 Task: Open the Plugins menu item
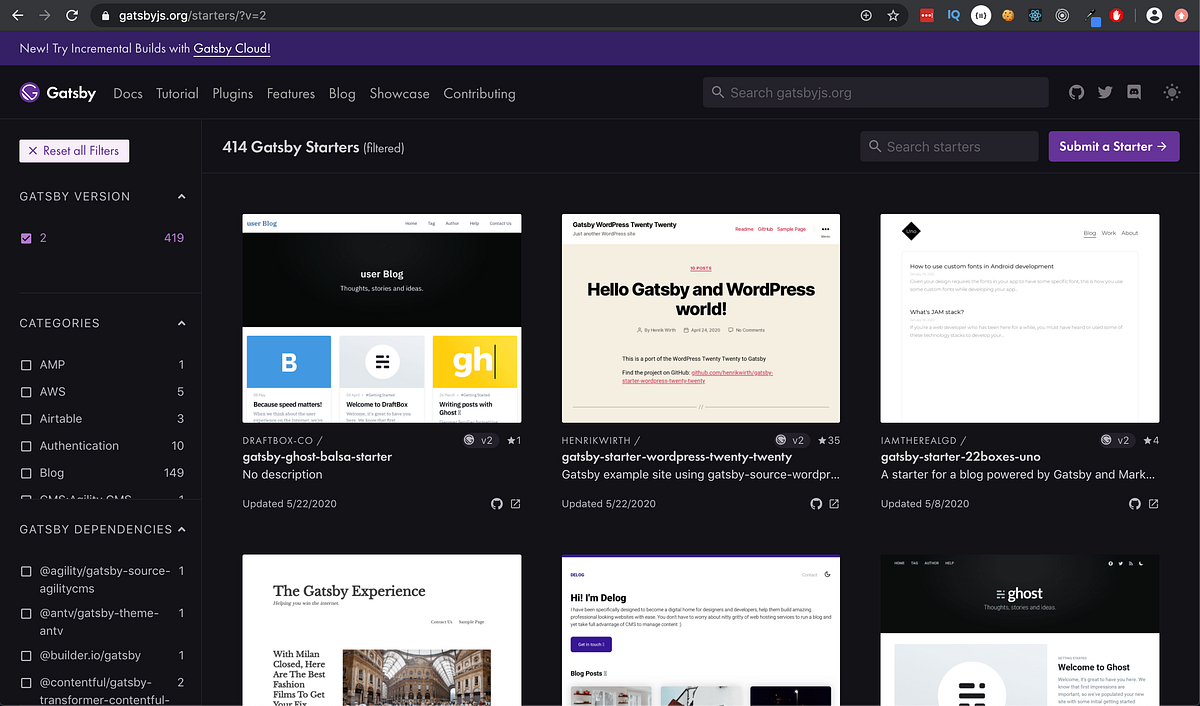pyautogui.click(x=232, y=93)
